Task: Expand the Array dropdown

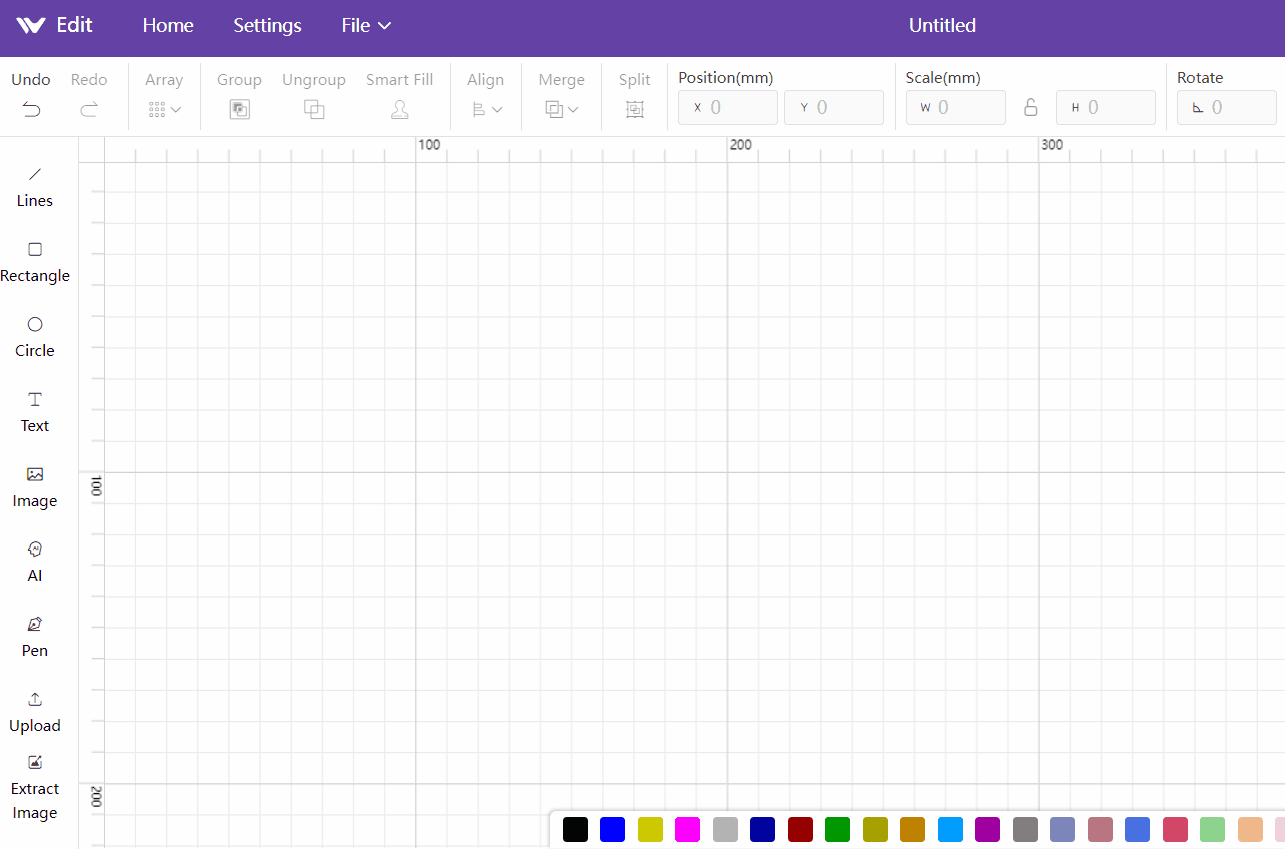Action: coord(164,110)
